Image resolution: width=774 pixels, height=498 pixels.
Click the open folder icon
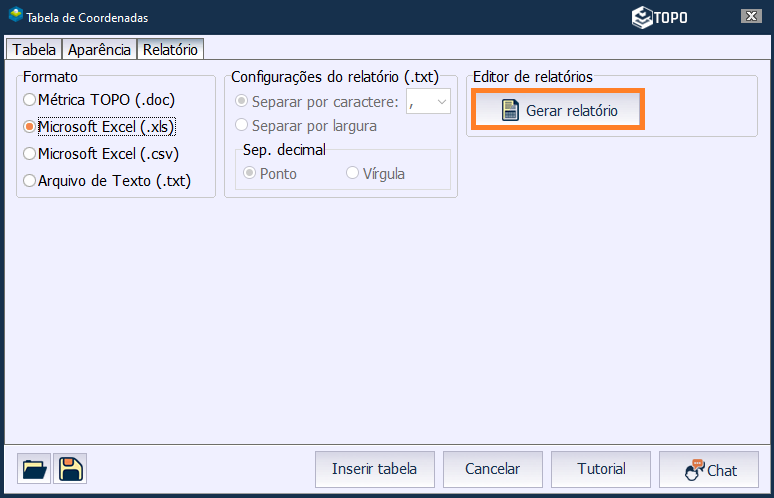(x=34, y=469)
